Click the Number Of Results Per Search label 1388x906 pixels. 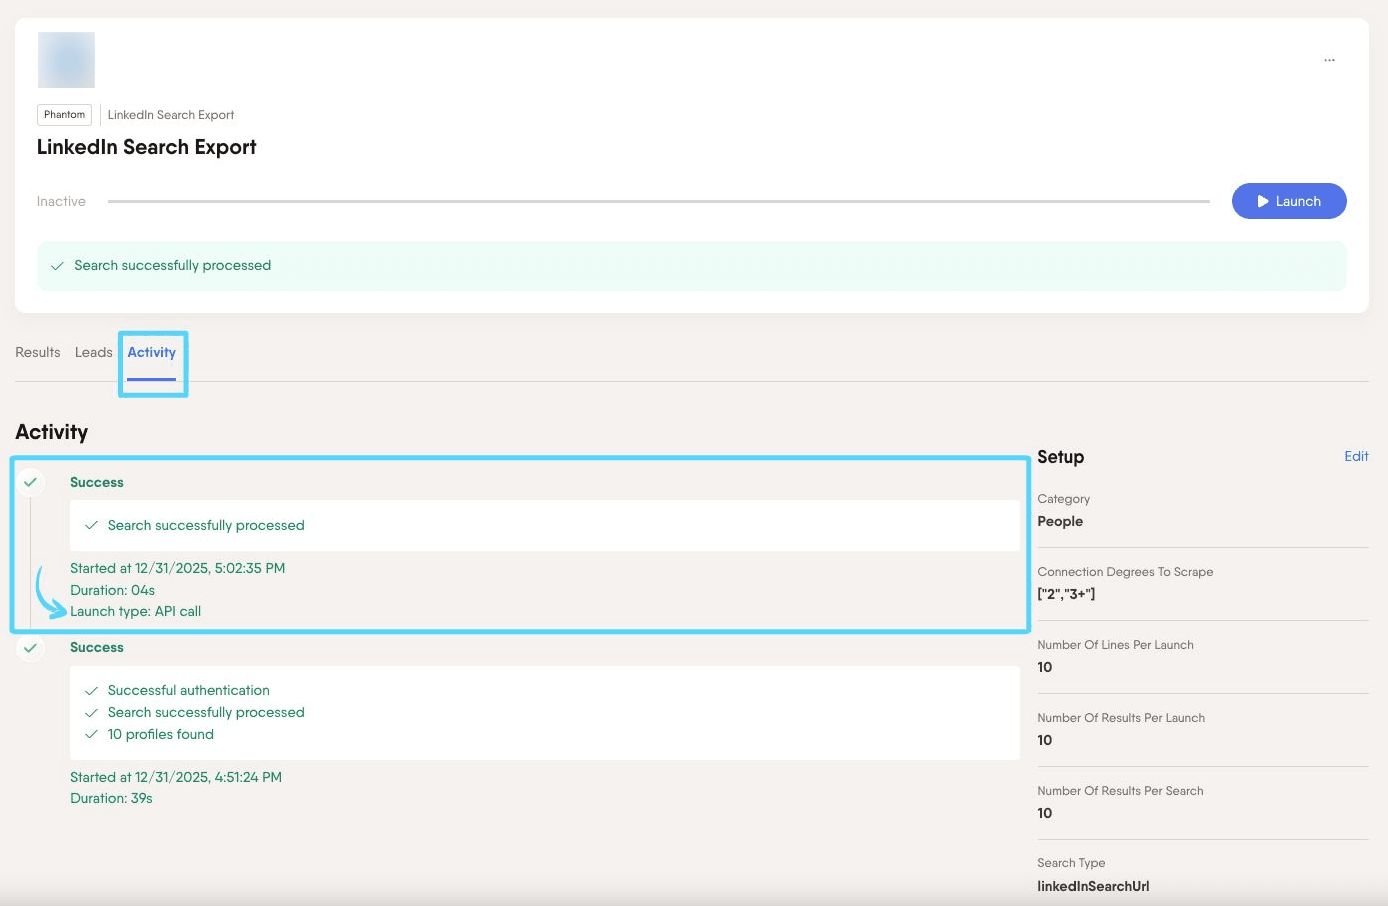pyautogui.click(x=1120, y=791)
